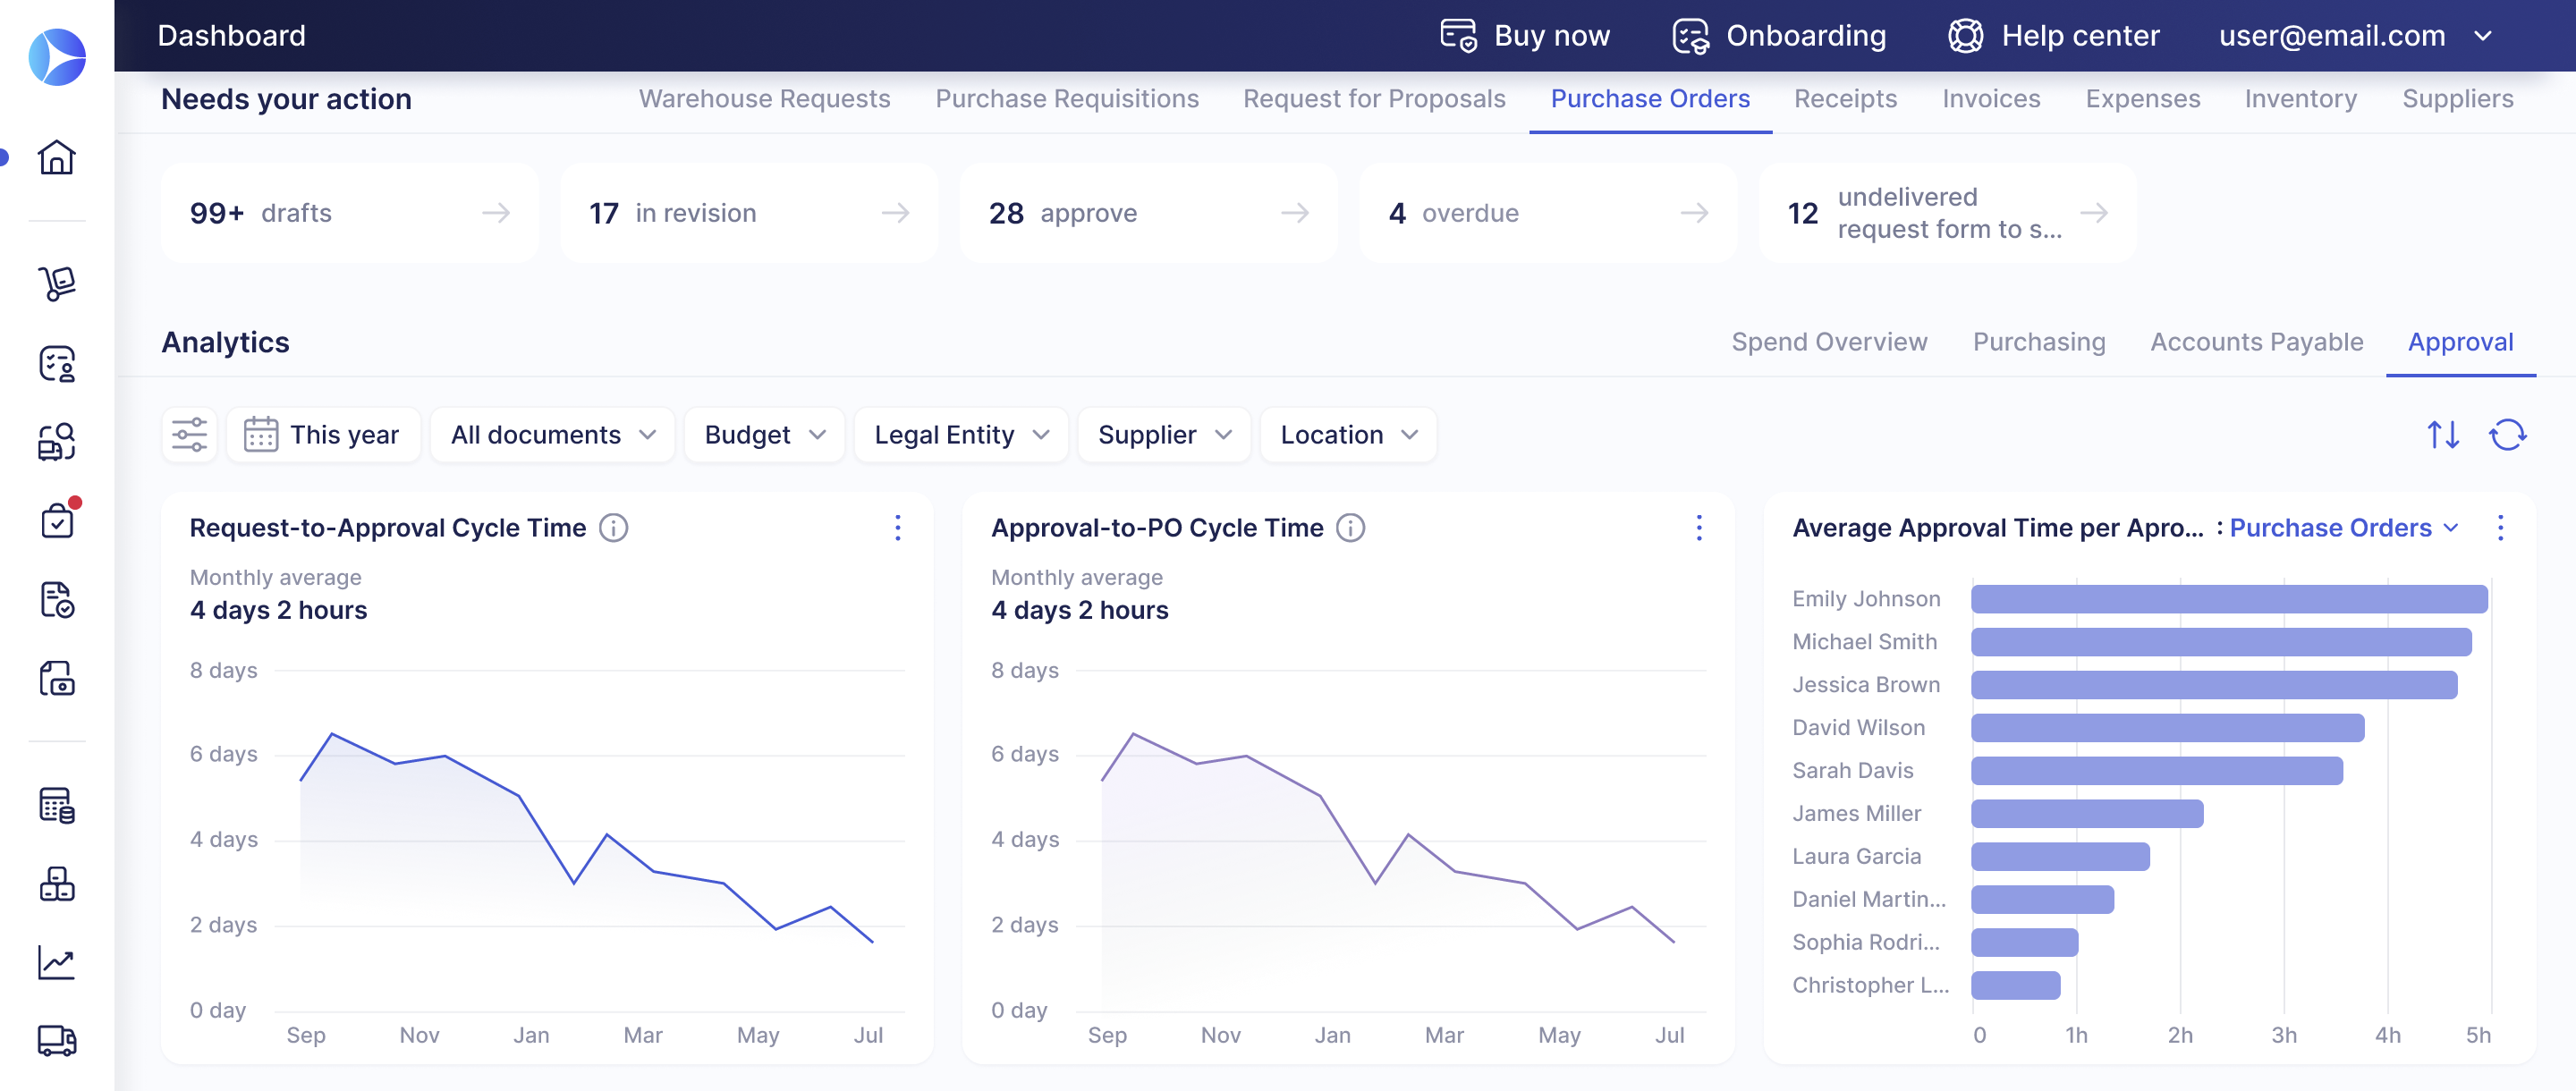
Task: Open the Legal Entity filter dropdown
Action: pyautogui.click(x=960, y=435)
